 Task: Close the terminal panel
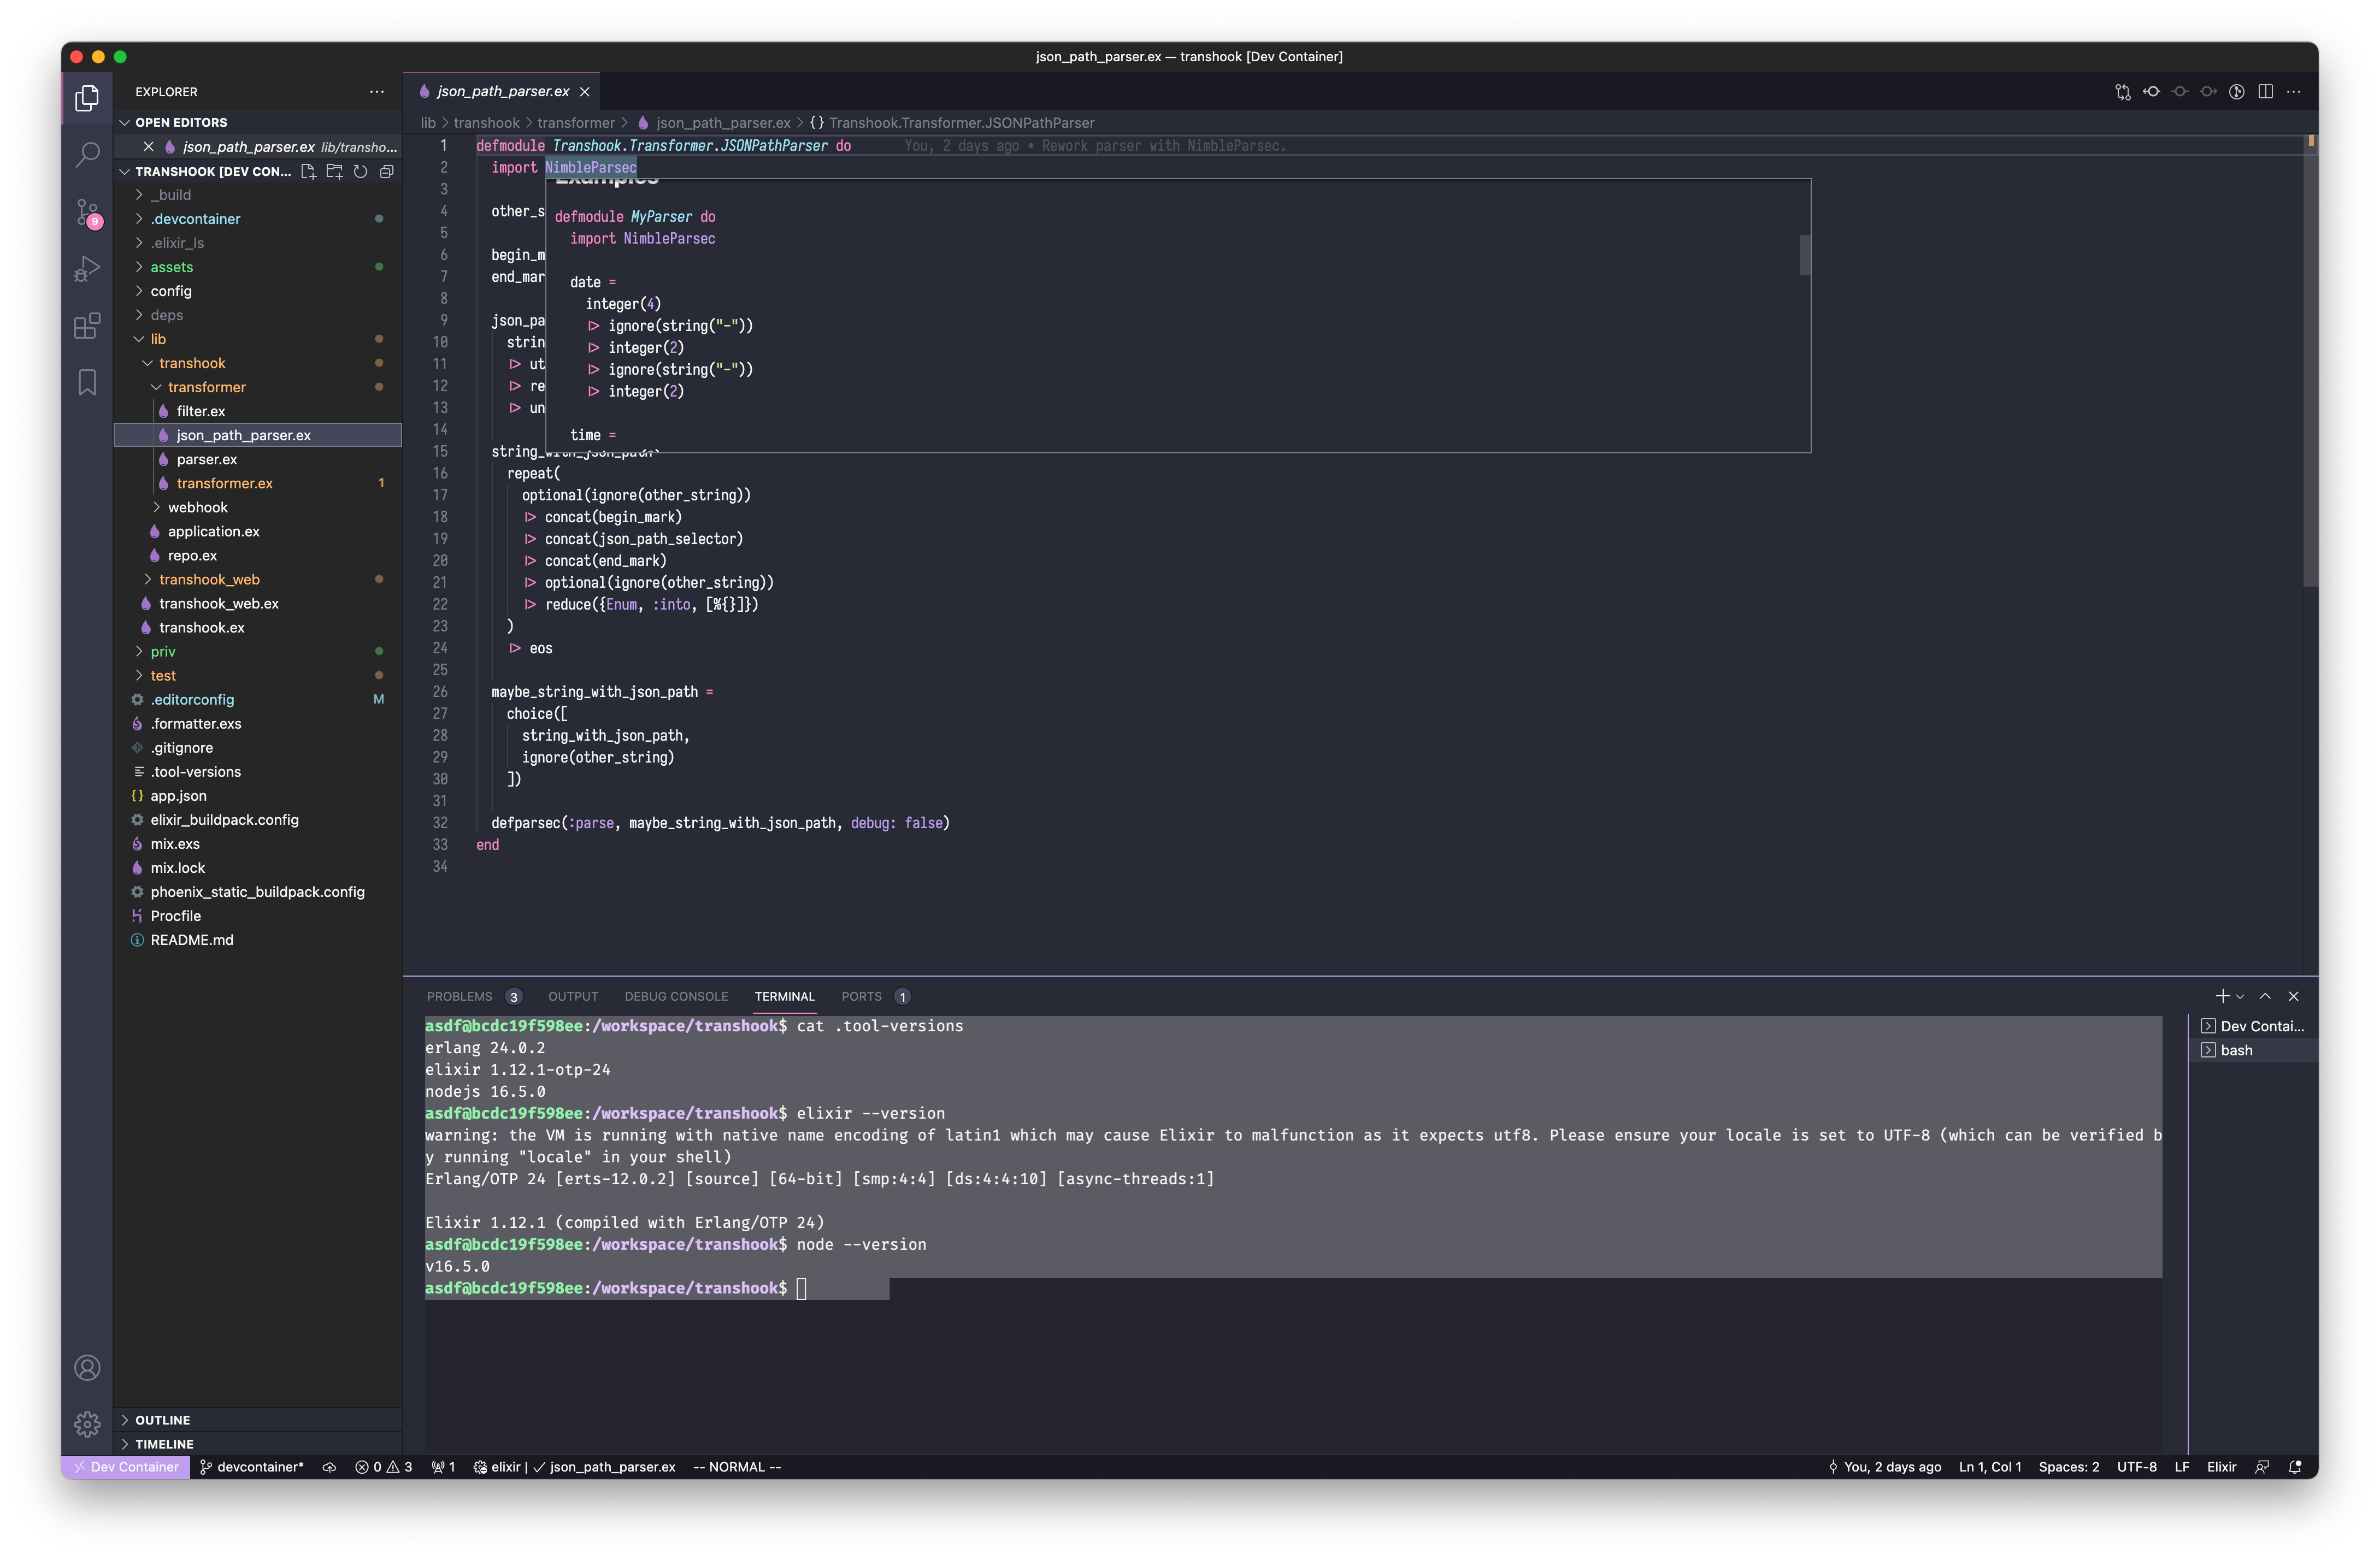point(2293,995)
